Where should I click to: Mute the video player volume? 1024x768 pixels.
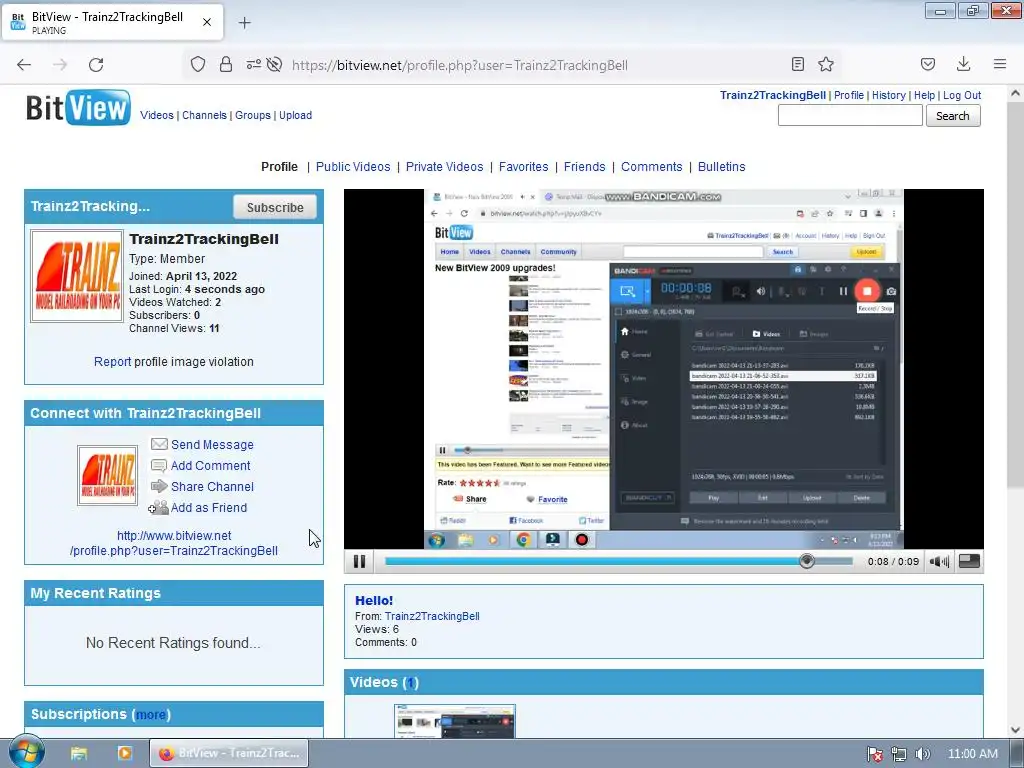tap(939, 562)
